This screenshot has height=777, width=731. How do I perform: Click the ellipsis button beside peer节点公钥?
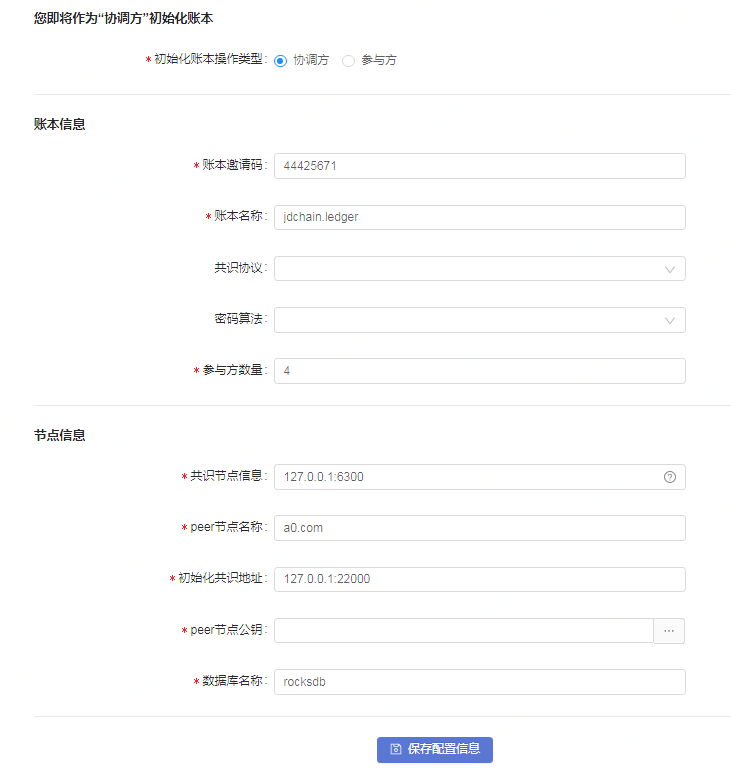pyautogui.click(x=669, y=631)
